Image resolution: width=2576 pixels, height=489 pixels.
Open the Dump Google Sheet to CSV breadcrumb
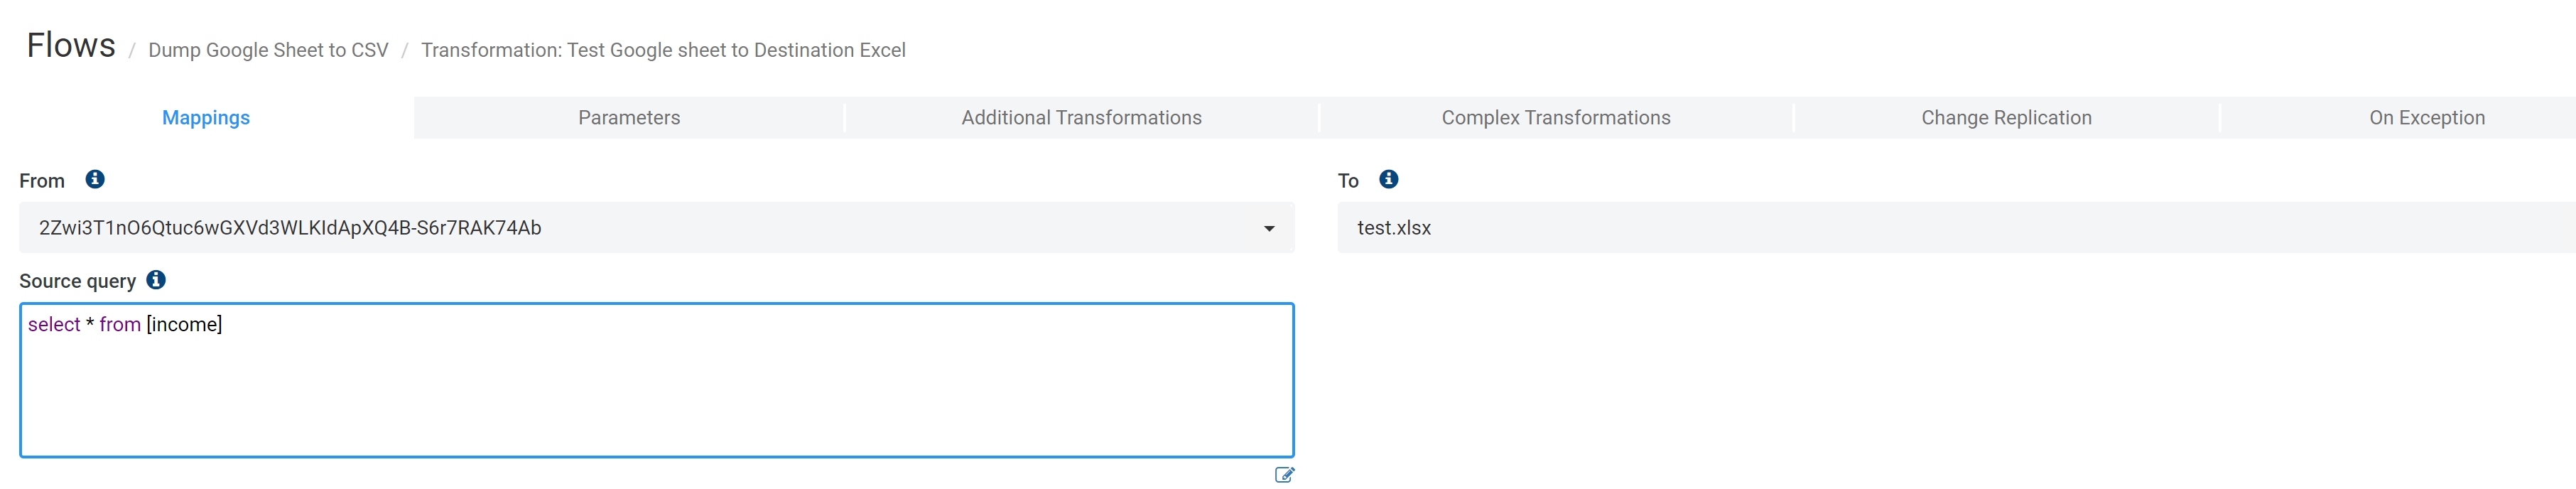coord(268,50)
